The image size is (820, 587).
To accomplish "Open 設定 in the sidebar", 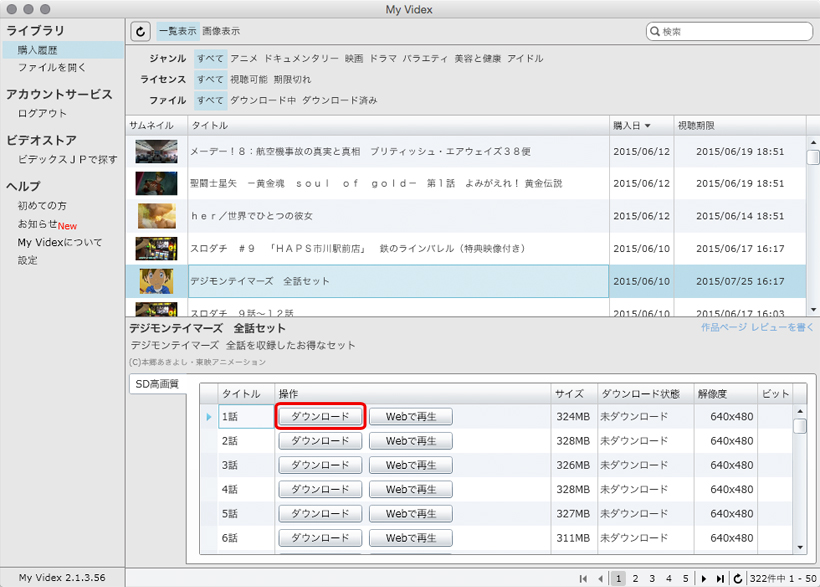I will click(x=28, y=261).
